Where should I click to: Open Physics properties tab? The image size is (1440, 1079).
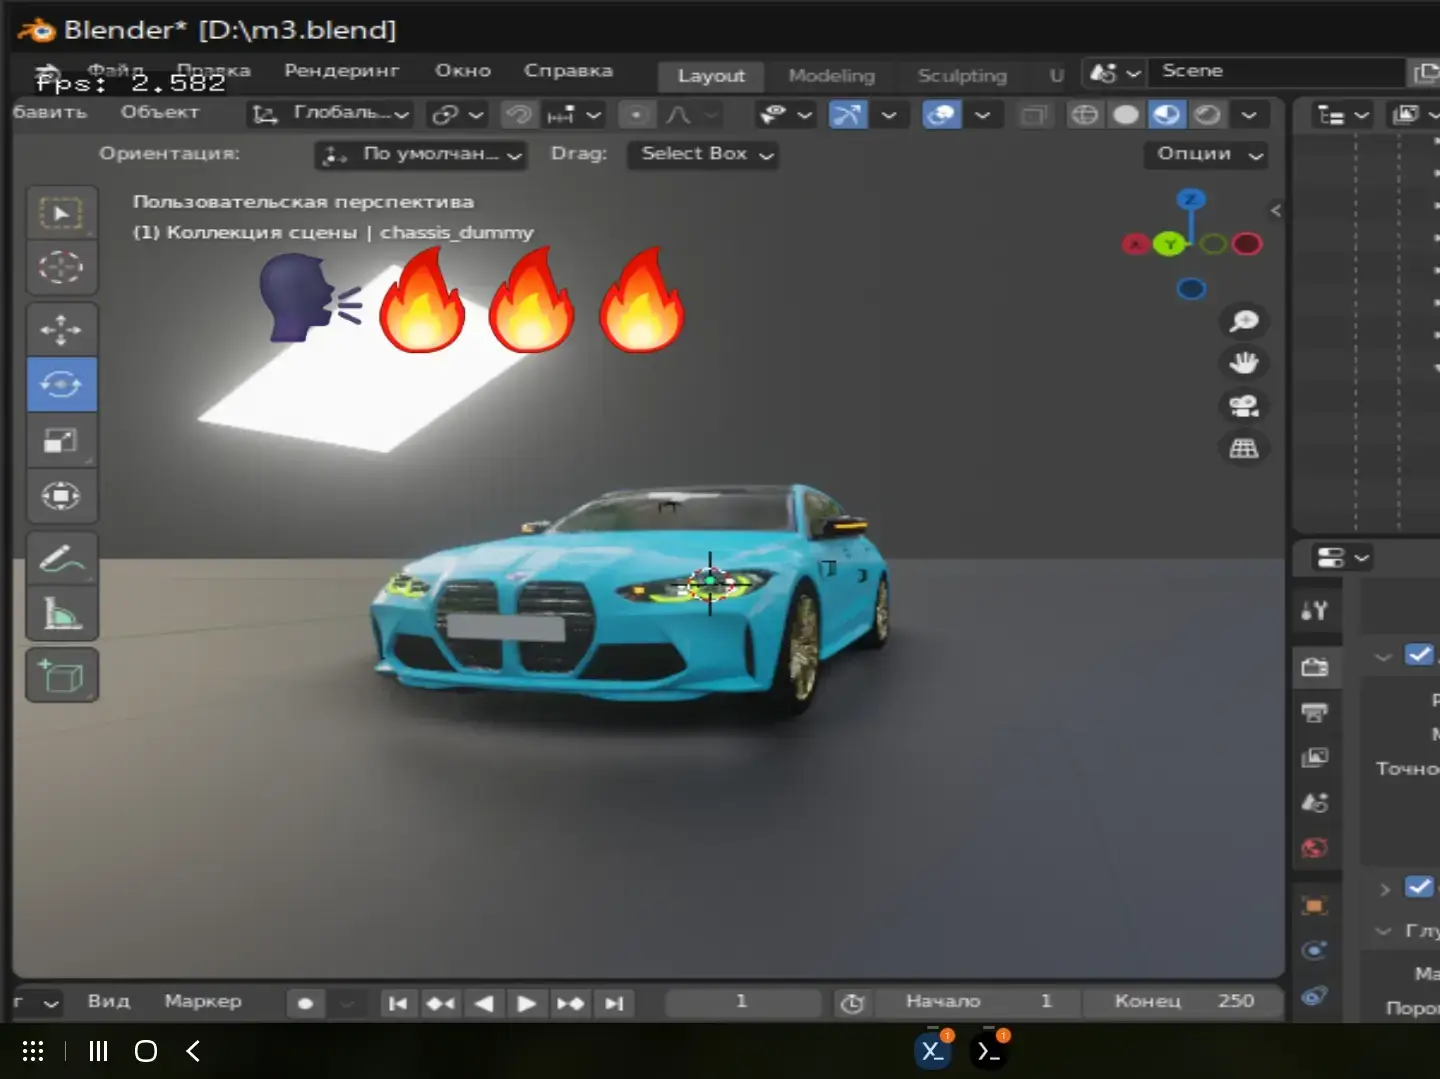coord(1314,950)
